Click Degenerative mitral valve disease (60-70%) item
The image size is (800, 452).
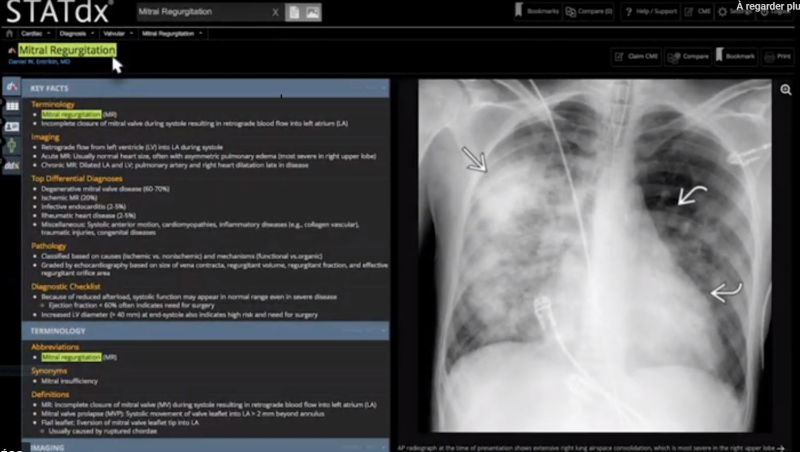[105, 189]
